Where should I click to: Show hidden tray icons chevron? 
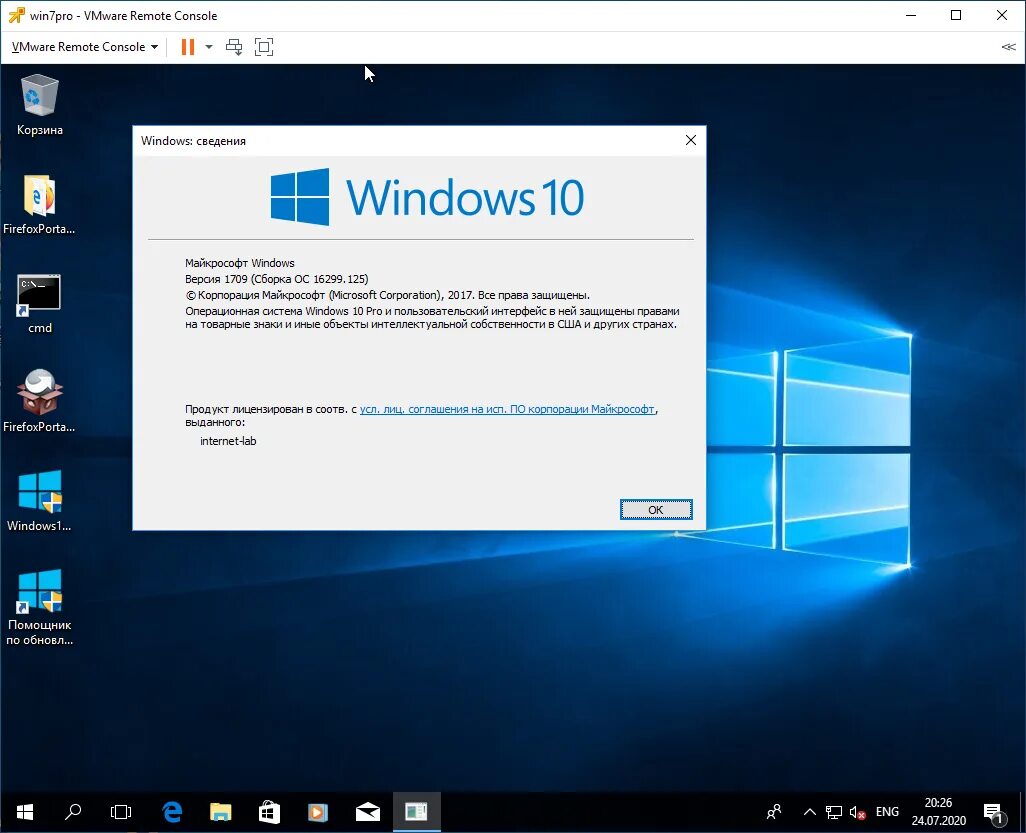(x=809, y=812)
